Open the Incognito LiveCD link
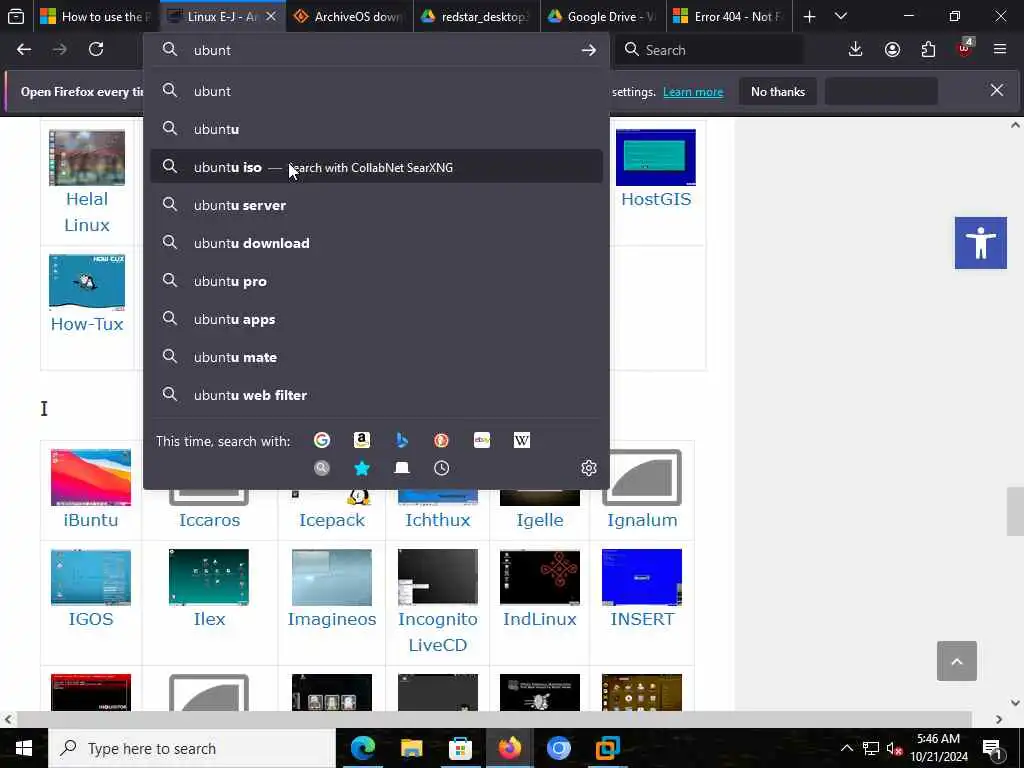 tap(438, 632)
